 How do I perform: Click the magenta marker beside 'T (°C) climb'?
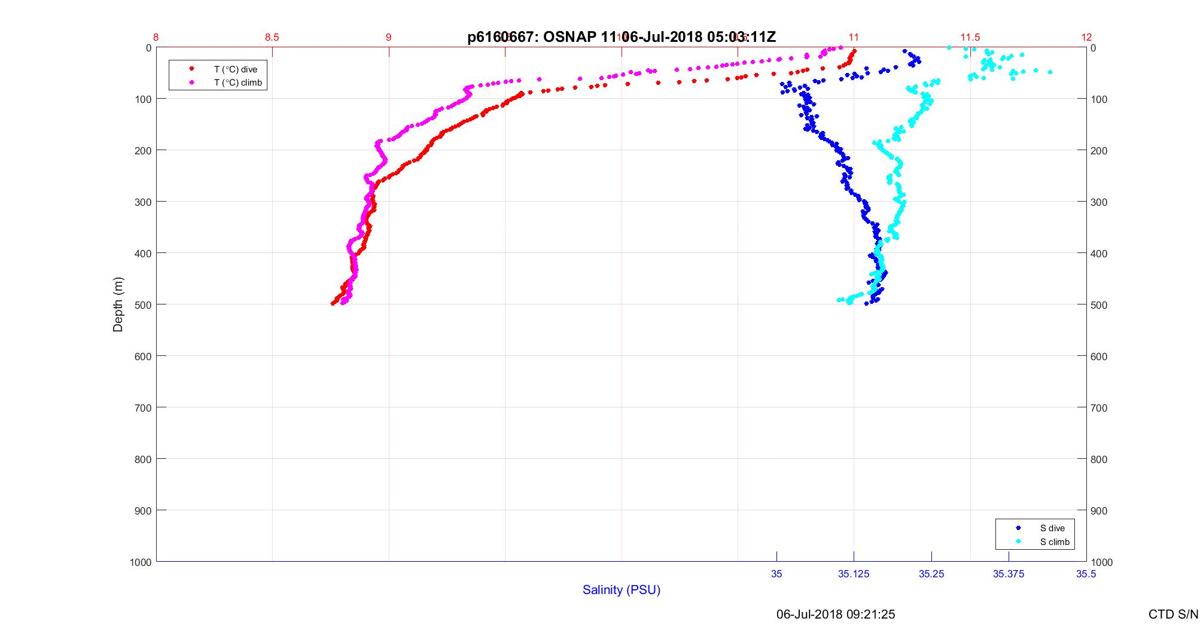pos(191,81)
